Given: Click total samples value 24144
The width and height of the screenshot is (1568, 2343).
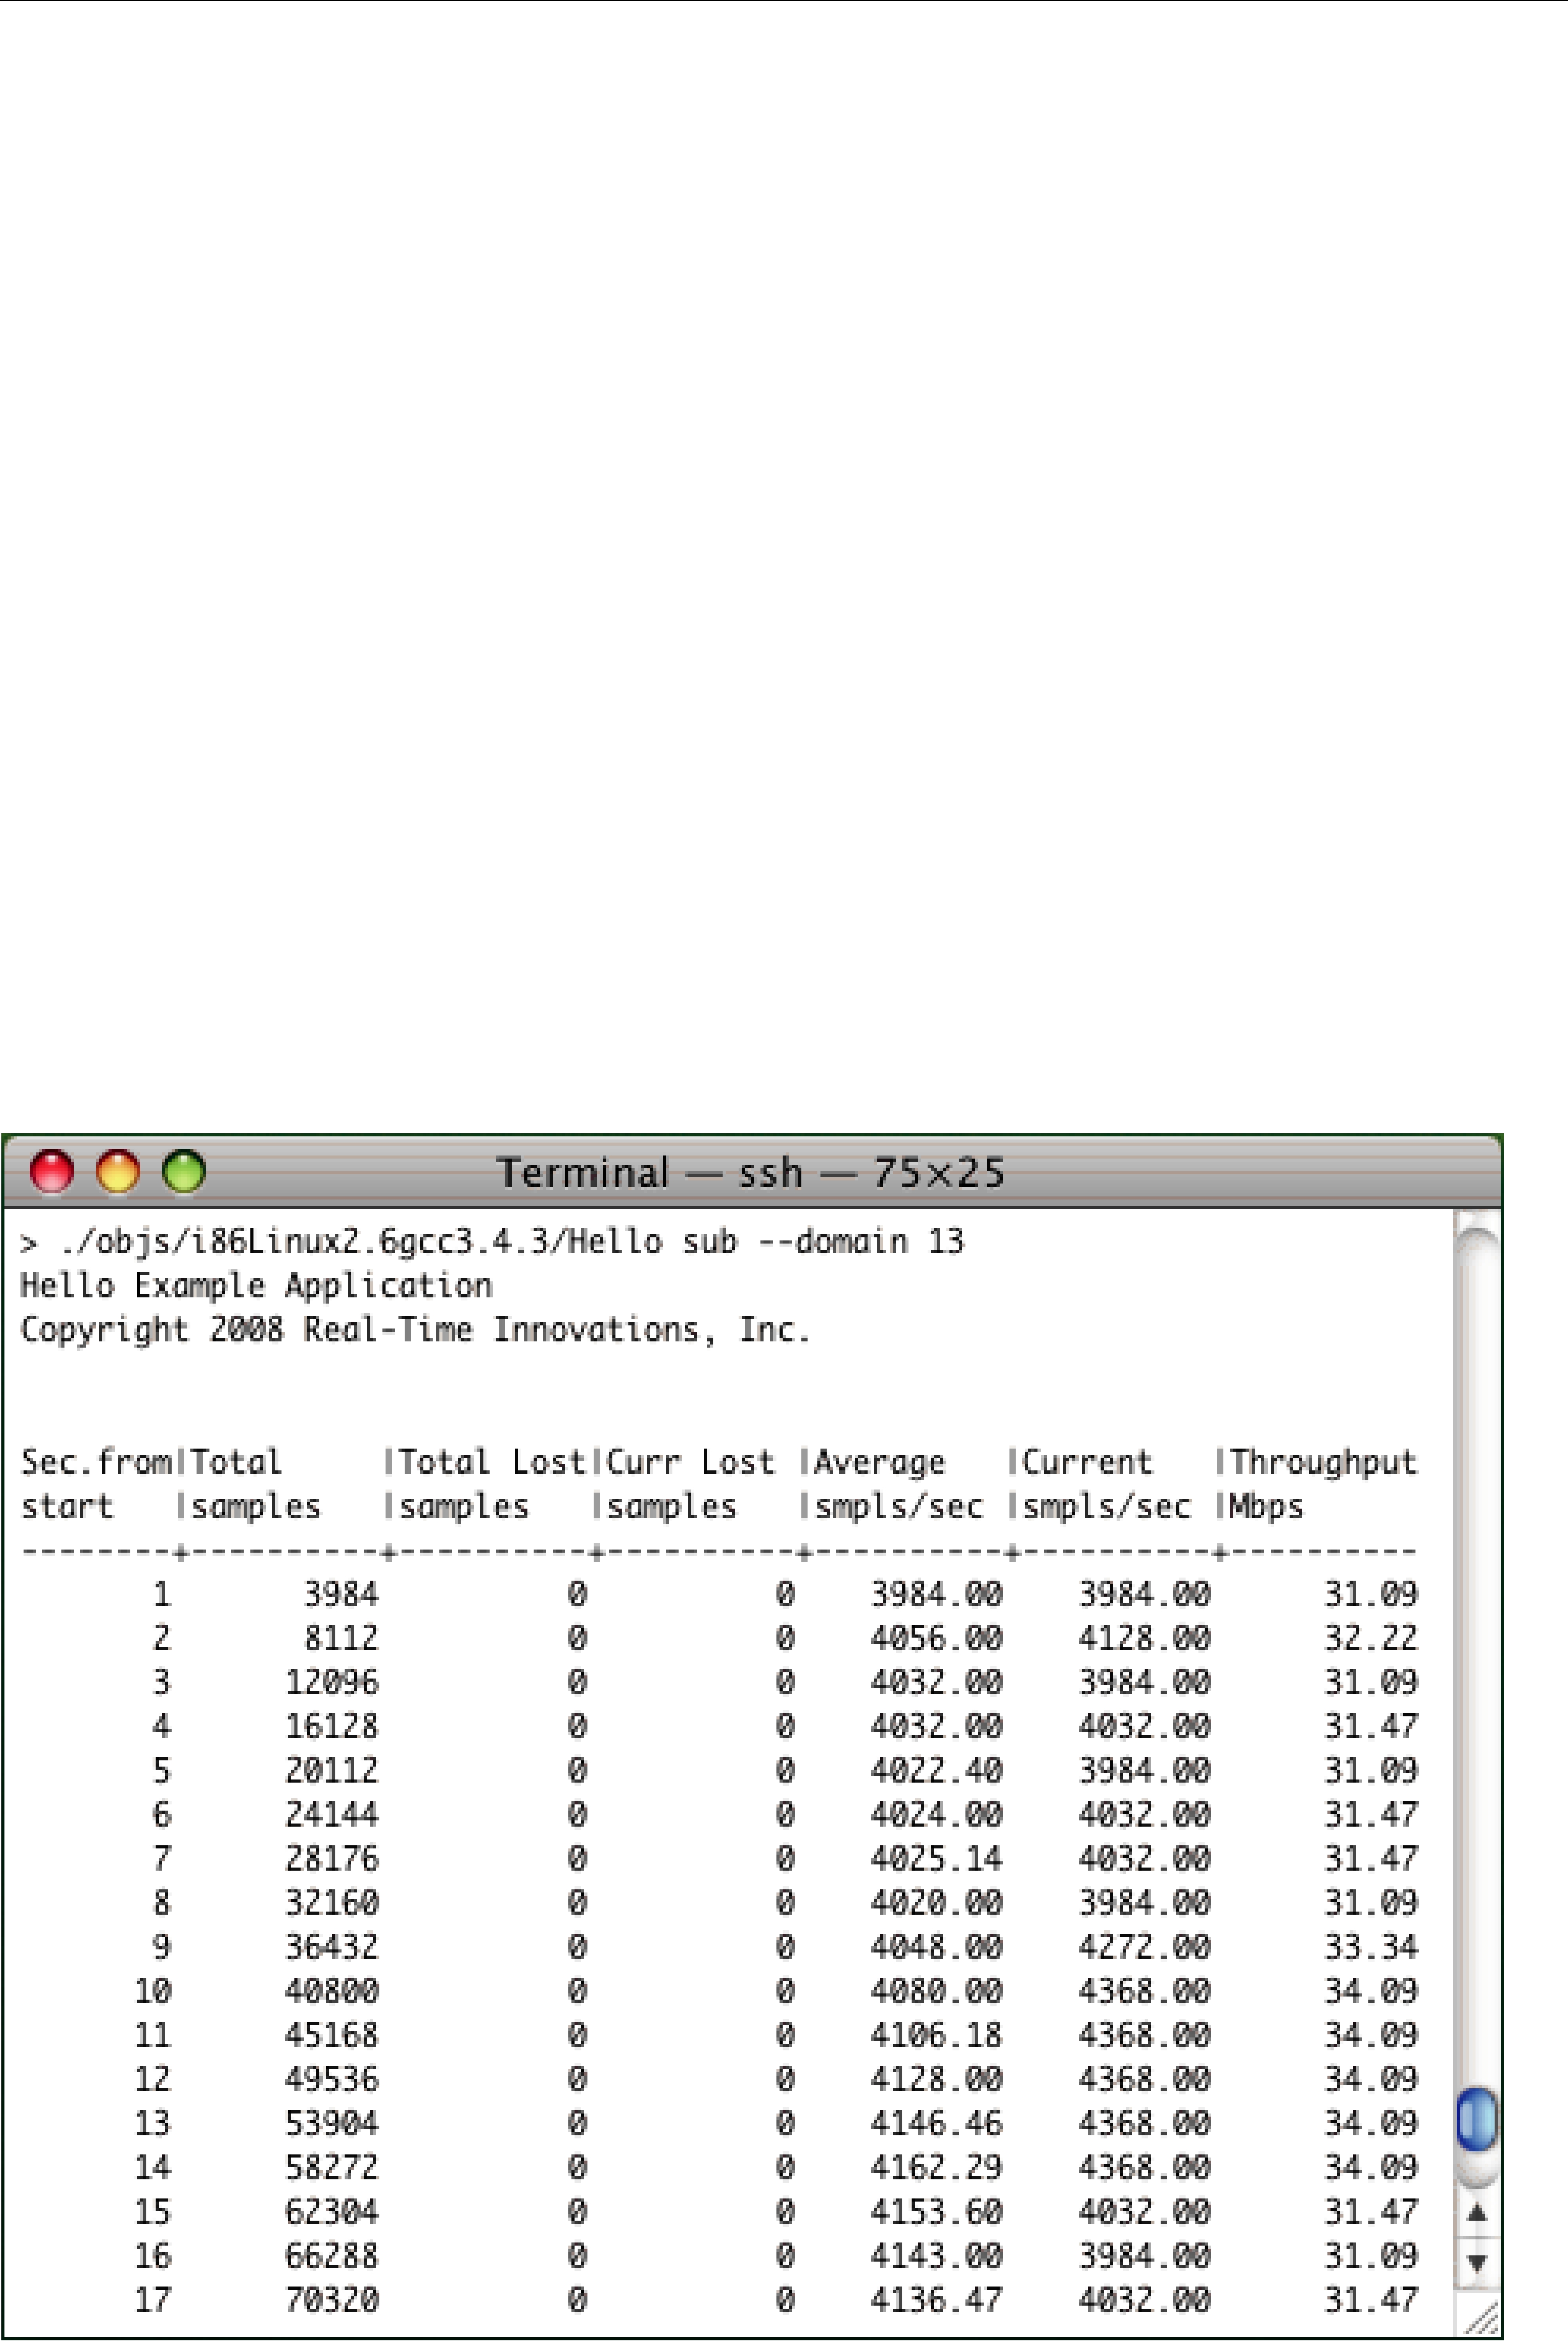Looking at the screenshot, I should pyautogui.click(x=332, y=1814).
